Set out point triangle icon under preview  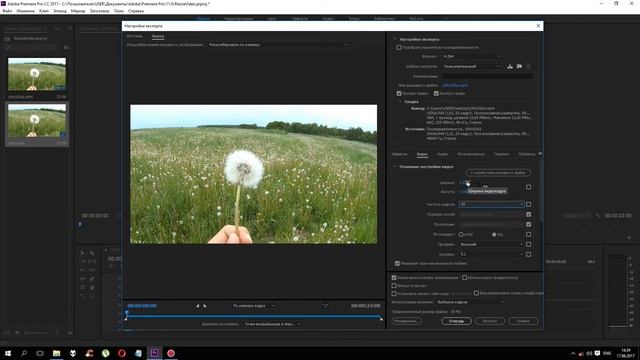(205, 306)
